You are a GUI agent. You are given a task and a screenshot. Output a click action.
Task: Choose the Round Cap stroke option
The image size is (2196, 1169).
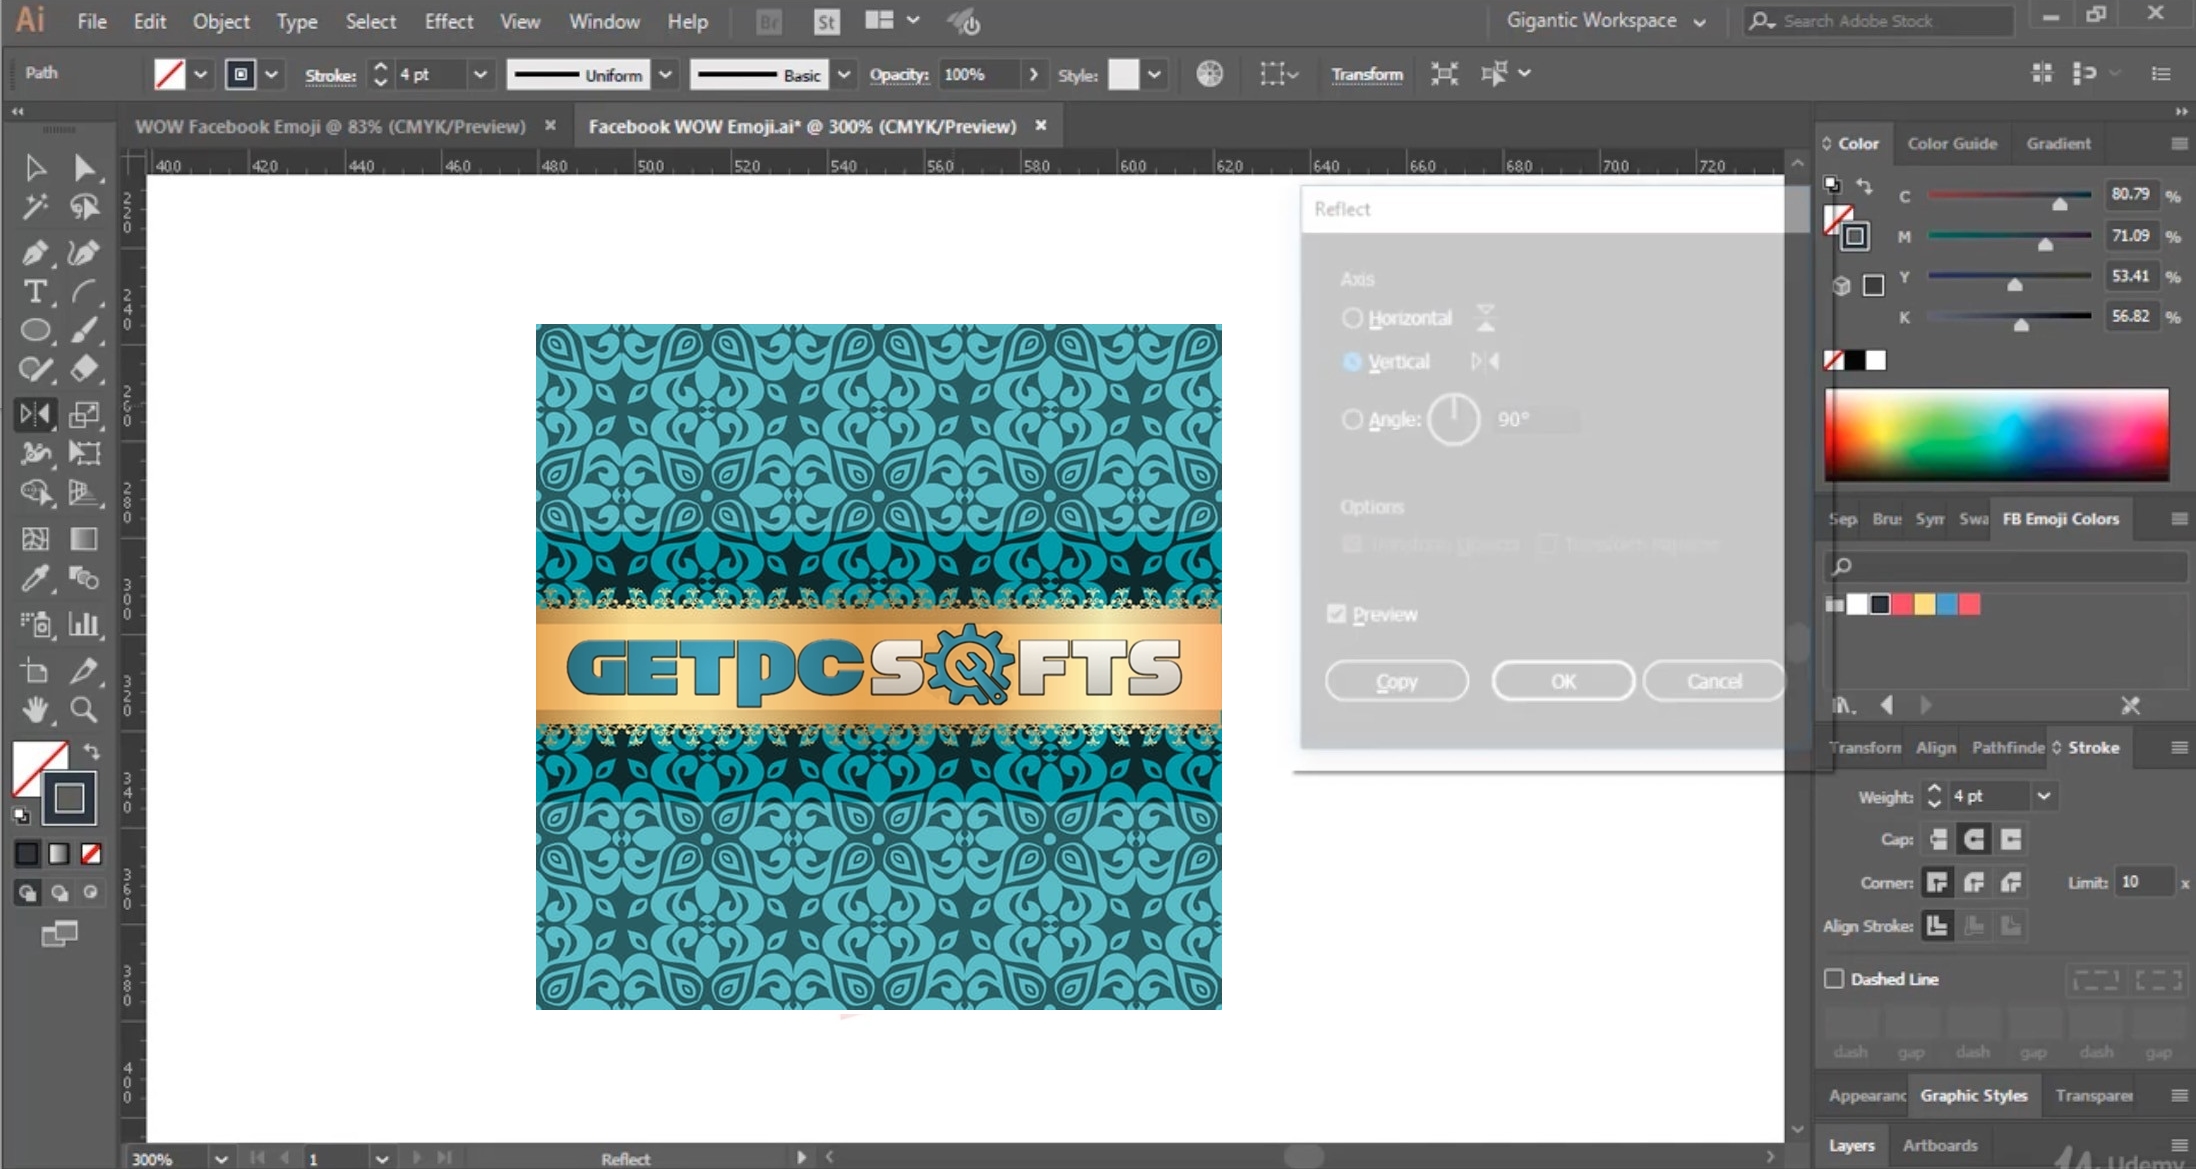click(x=1974, y=839)
